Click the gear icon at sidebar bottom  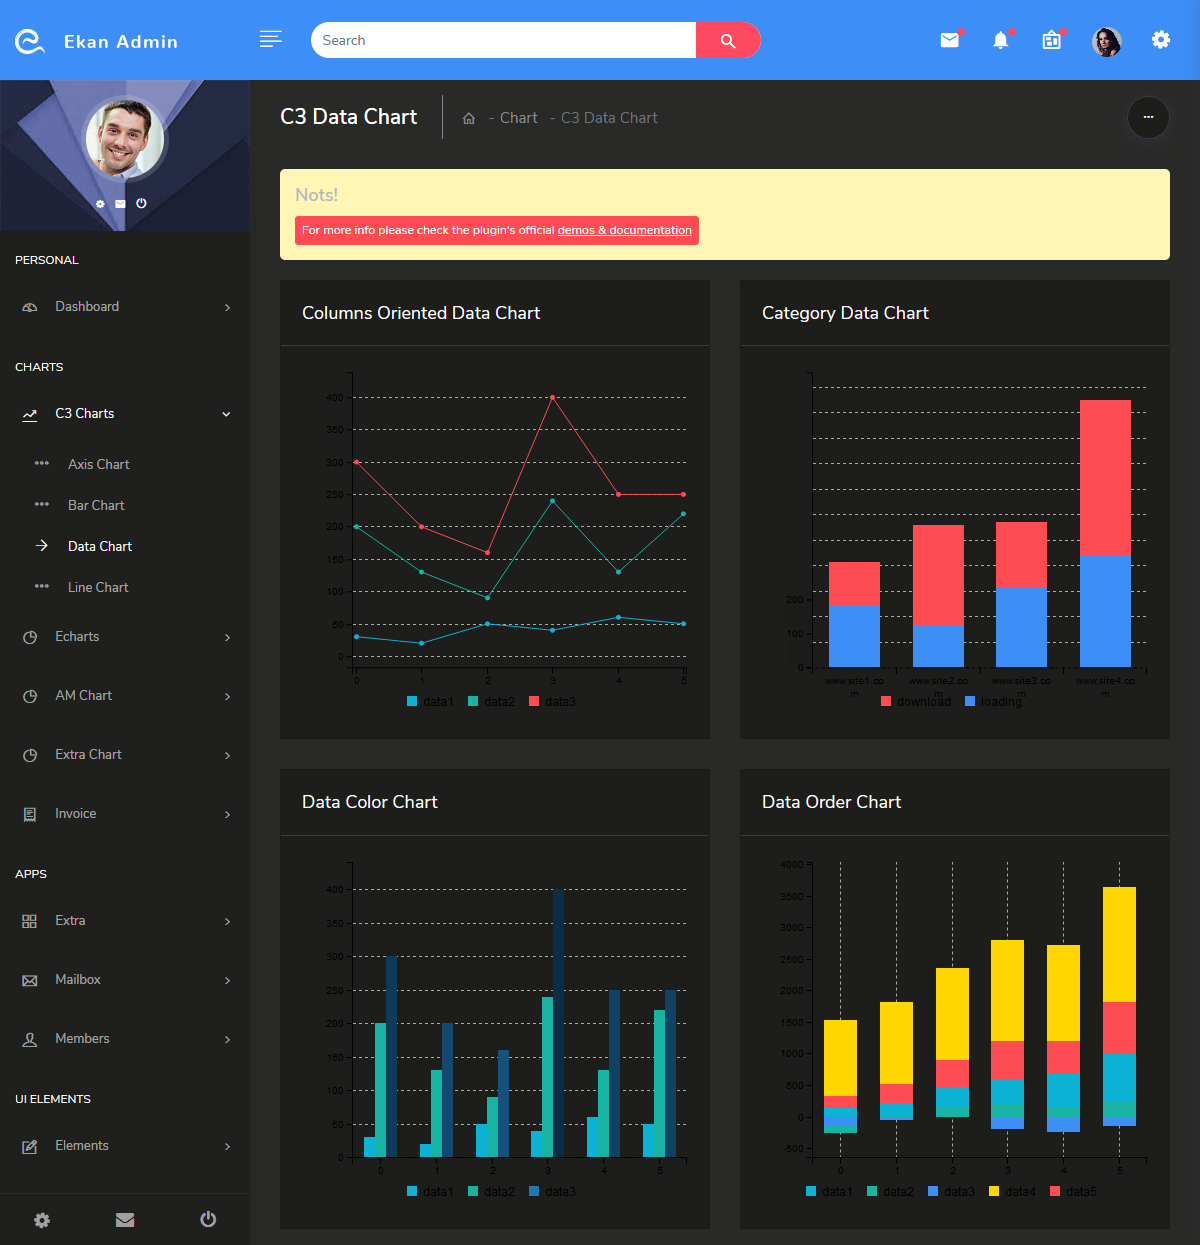click(x=41, y=1220)
